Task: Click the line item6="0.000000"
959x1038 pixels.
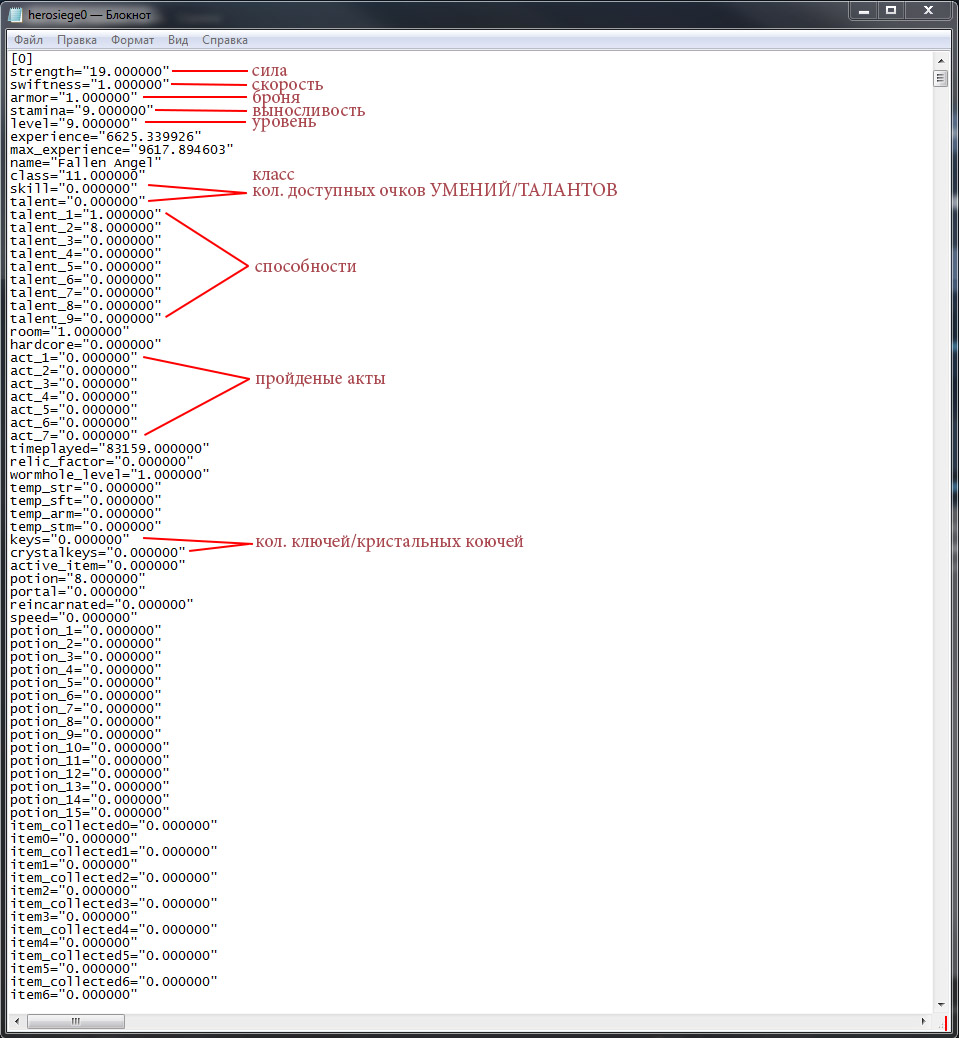Action: 73,995
